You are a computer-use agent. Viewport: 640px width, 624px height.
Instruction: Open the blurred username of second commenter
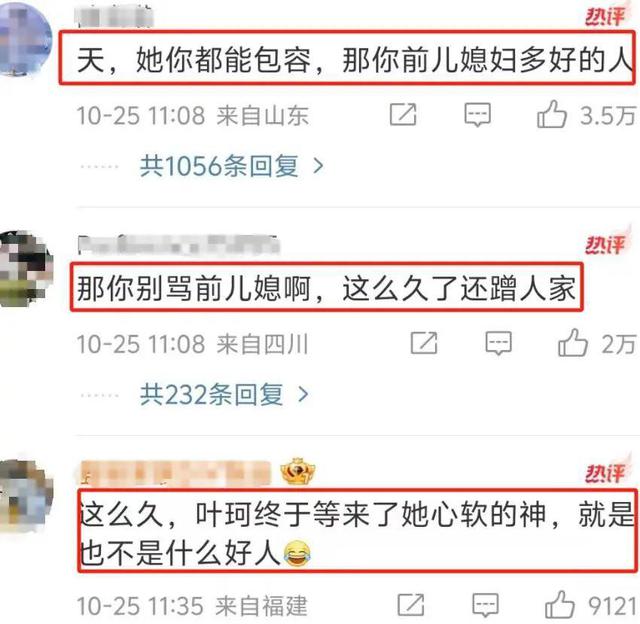[x=179, y=245]
